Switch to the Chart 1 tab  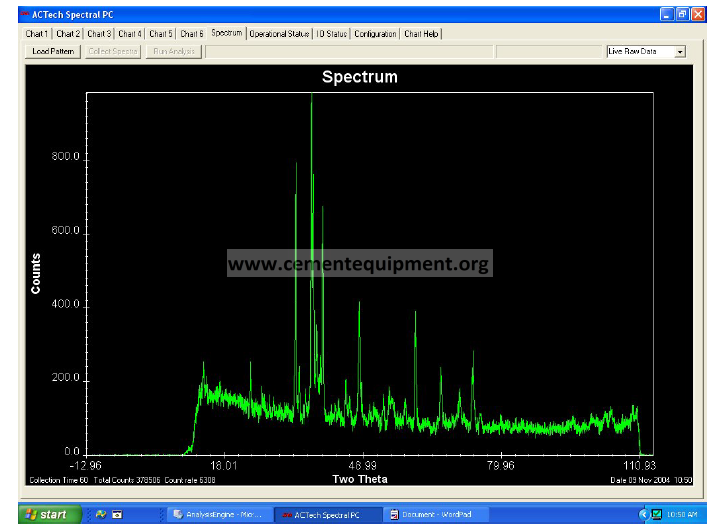tap(37, 34)
